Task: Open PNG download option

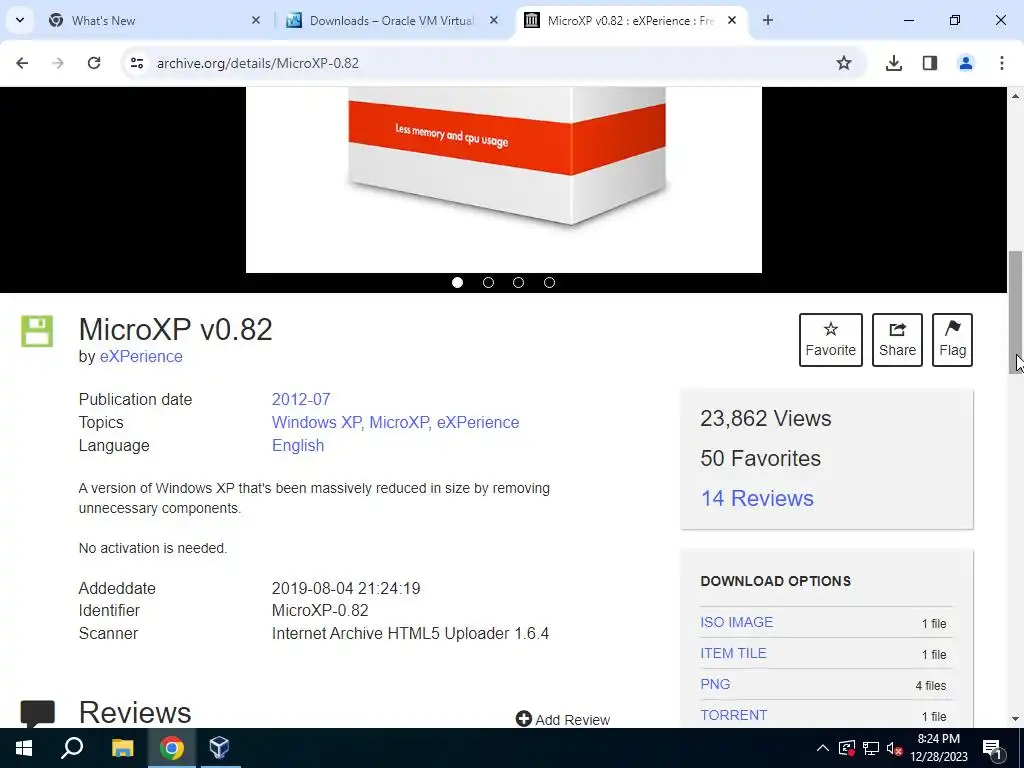Action: pyautogui.click(x=715, y=684)
